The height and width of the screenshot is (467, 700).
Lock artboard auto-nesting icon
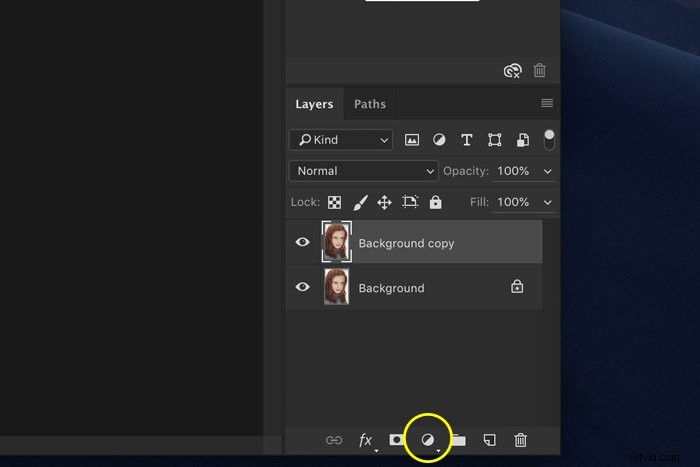pos(410,202)
